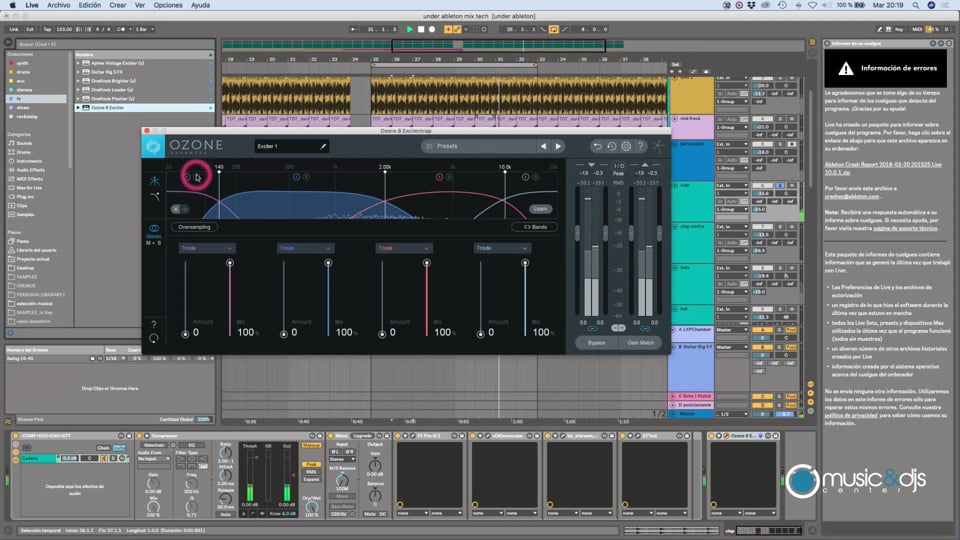Toggle Oversampling in Ozone Exciter
This screenshot has height=540, width=960.
pyautogui.click(x=194, y=227)
